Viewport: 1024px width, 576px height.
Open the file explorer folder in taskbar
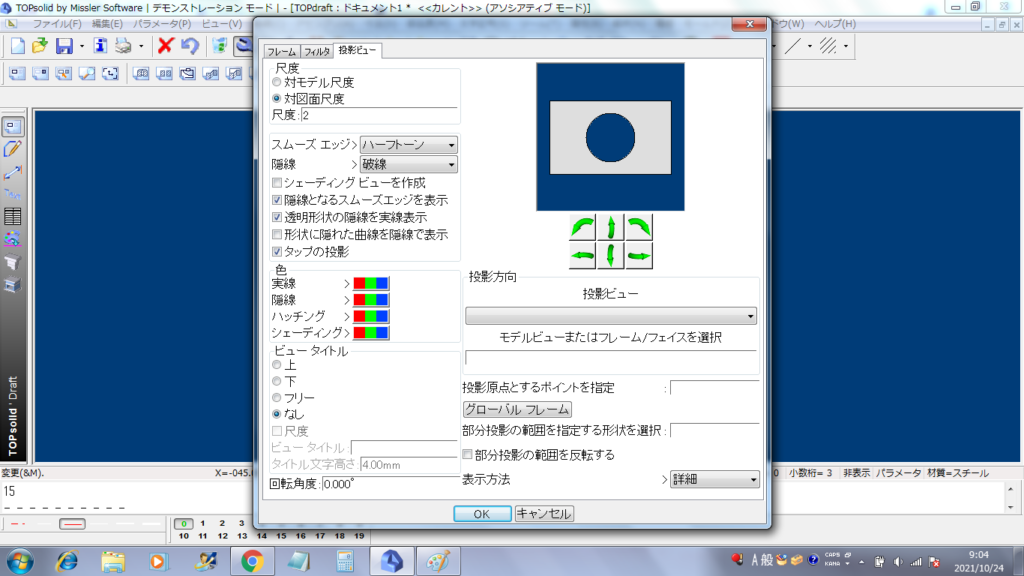pos(113,561)
